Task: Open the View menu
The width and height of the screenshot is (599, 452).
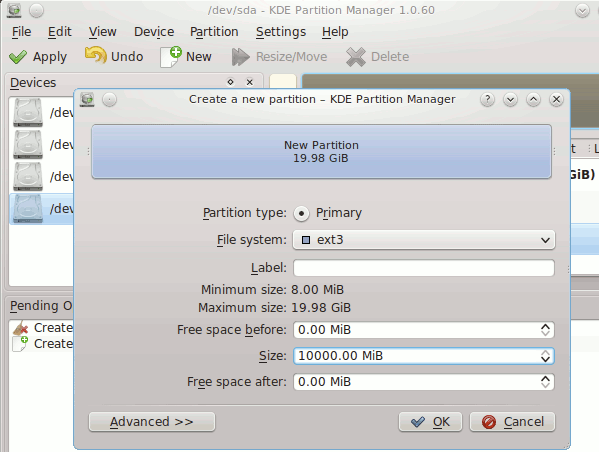Action: (x=102, y=32)
